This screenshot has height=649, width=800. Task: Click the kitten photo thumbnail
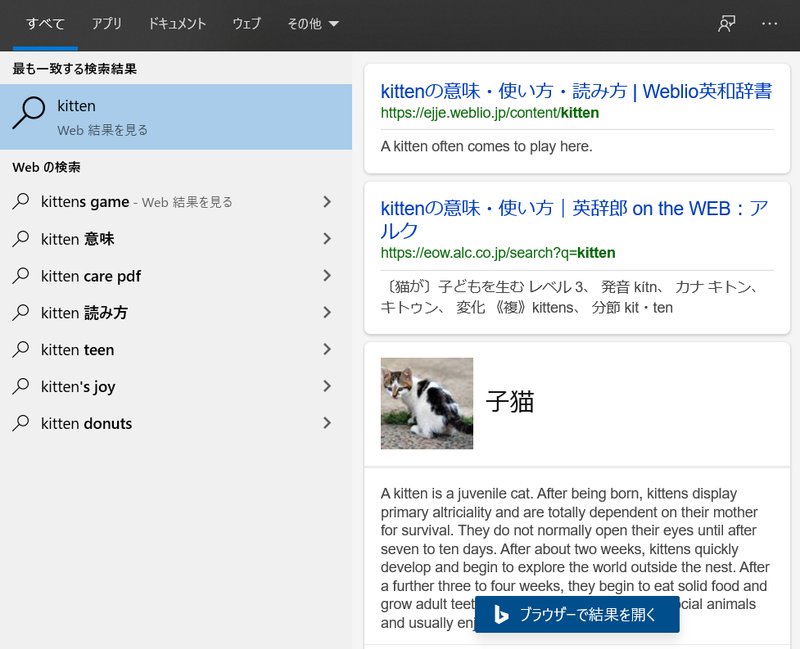[427, 403]
